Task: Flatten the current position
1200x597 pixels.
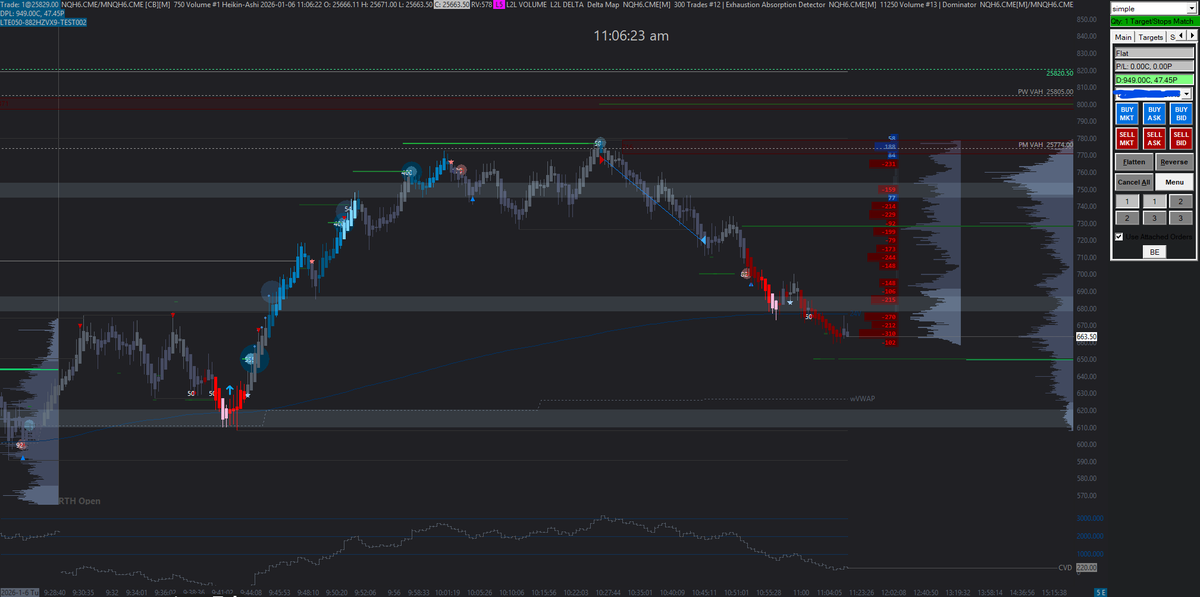Action: (1134, 161)
